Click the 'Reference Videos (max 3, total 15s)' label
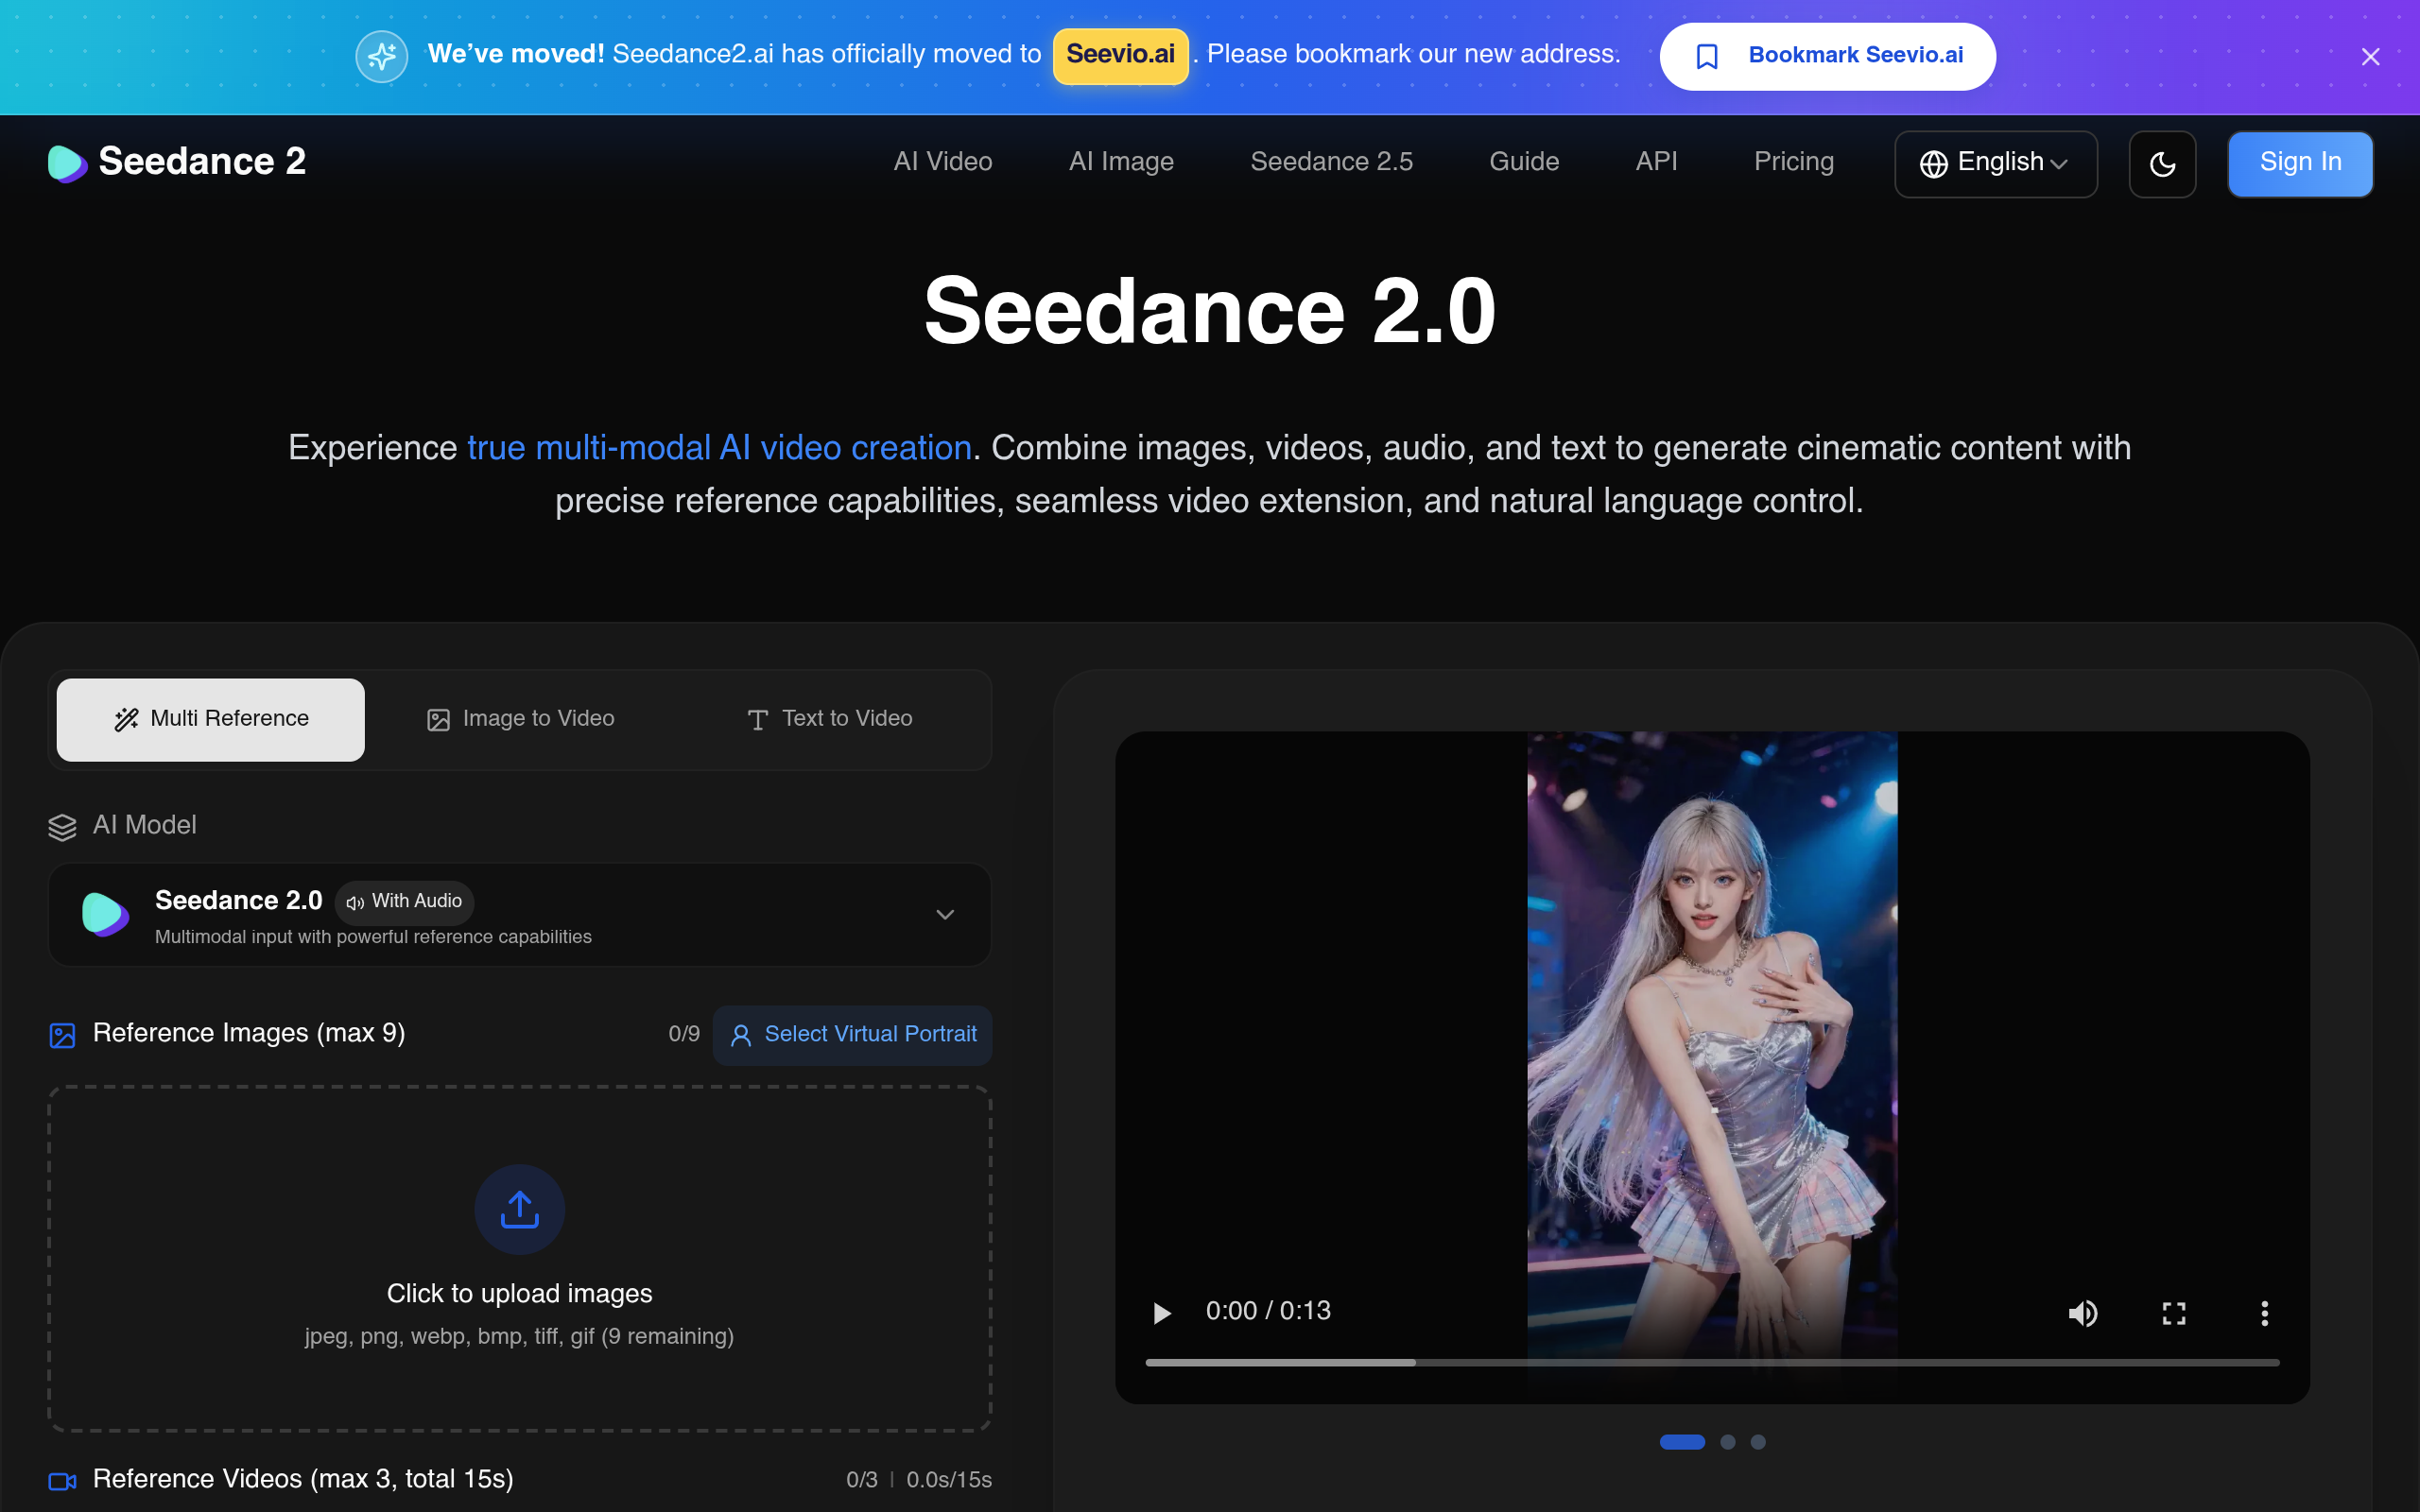The height and width of the screenshot is (1512, 2420). 303,1479
